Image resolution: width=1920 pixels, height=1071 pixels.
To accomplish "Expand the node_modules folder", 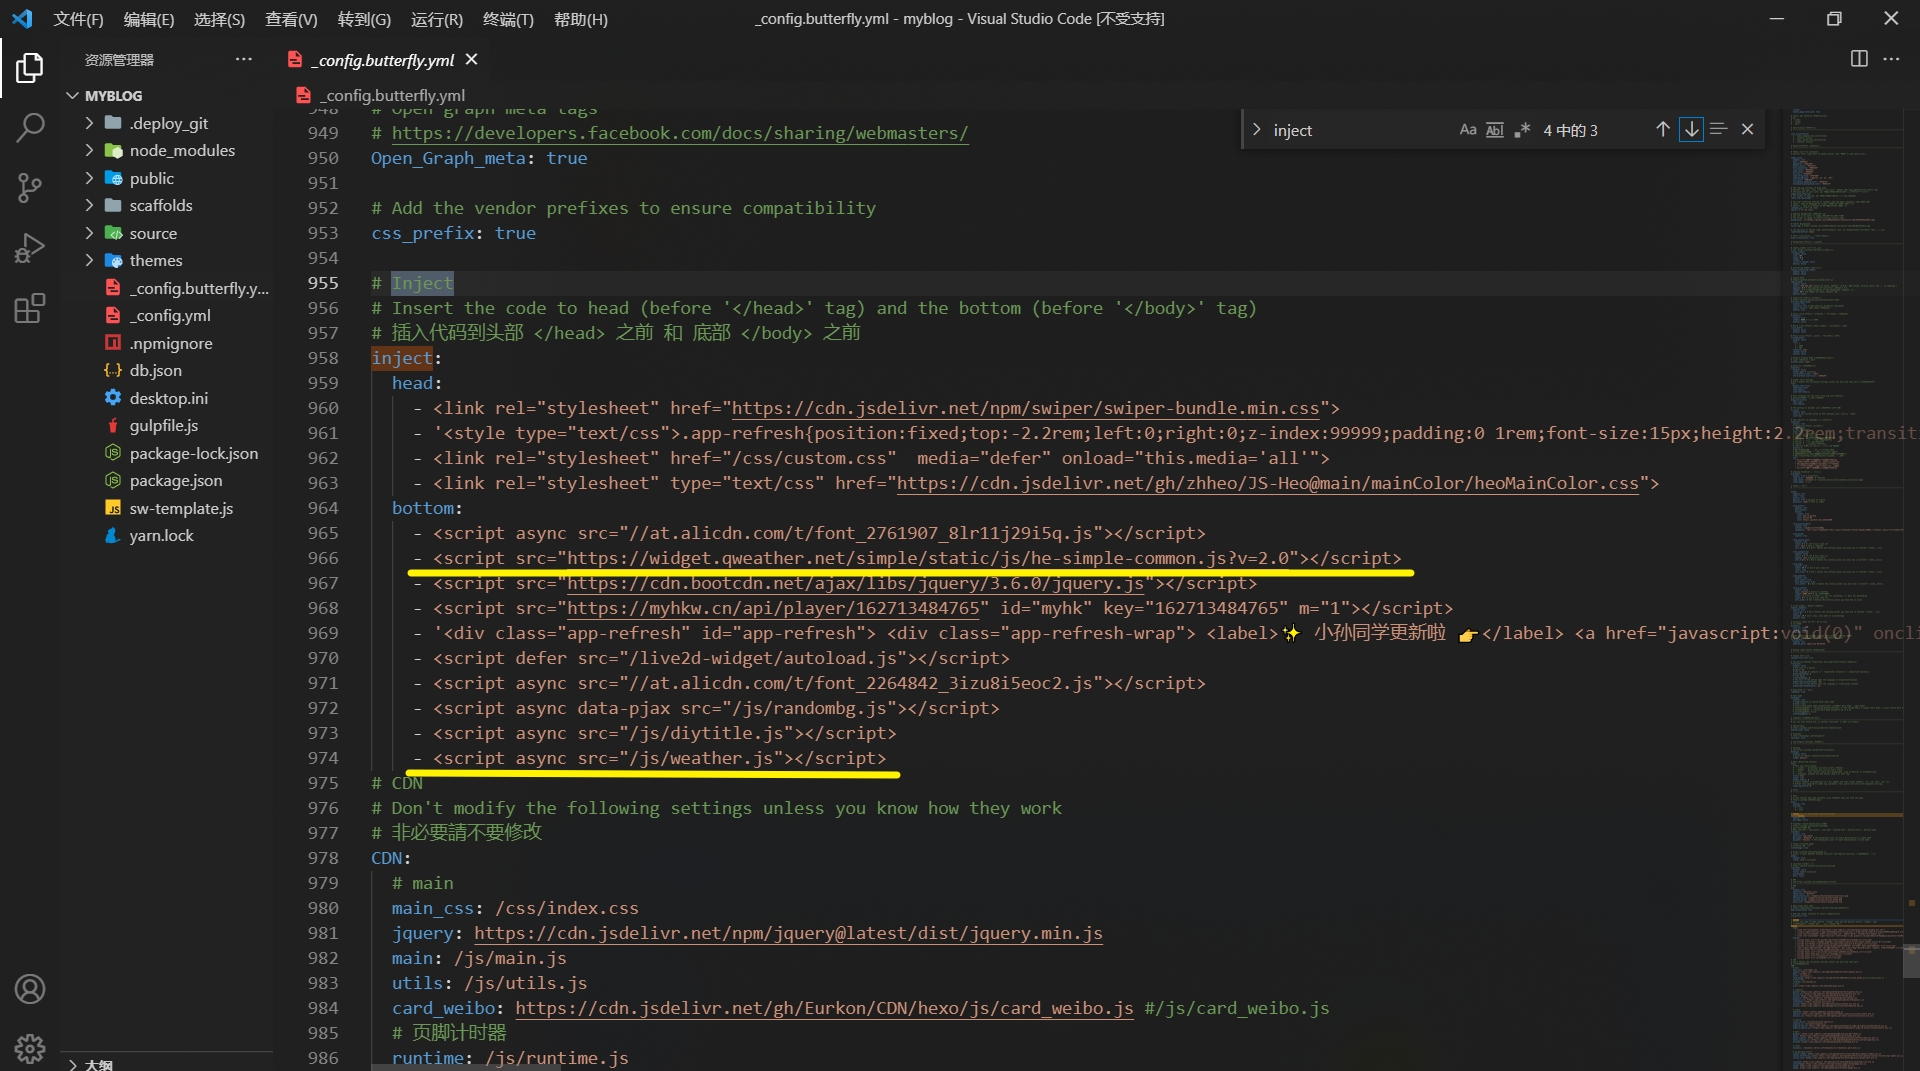I will (x=89, y=150).
